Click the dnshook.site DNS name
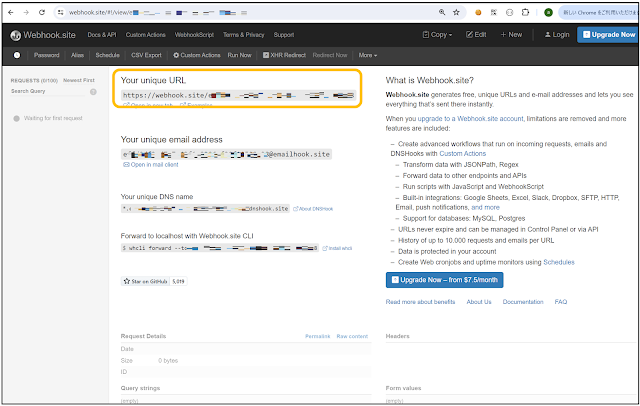 click(205, 209)
